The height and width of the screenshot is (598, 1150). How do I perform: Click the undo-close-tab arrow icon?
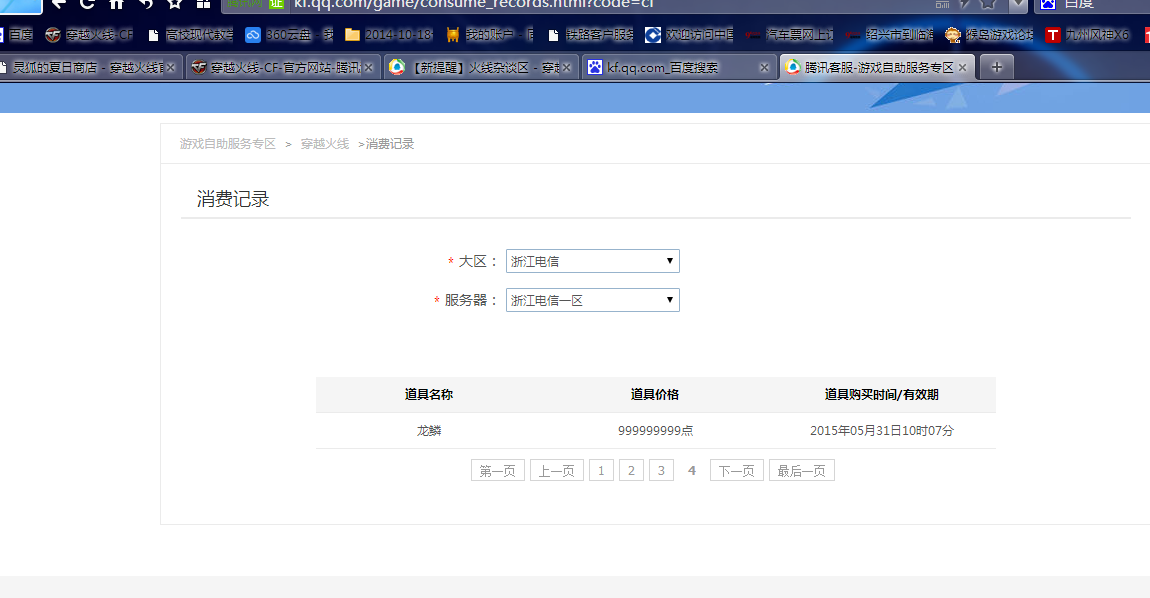click(x=145, y=4)
